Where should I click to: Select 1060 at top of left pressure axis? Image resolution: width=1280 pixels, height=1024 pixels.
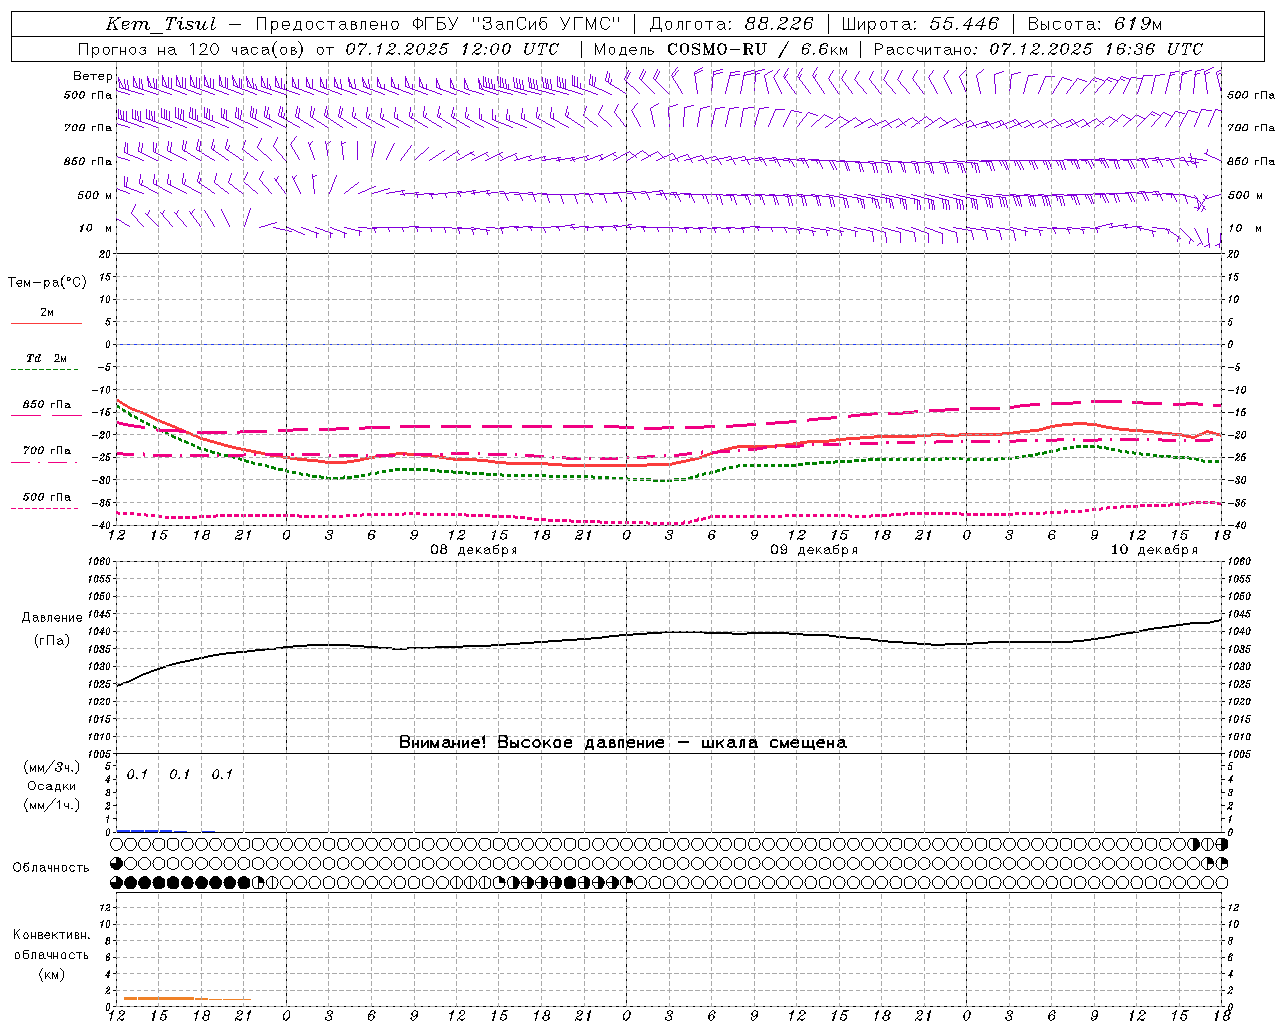pos(99,562)
